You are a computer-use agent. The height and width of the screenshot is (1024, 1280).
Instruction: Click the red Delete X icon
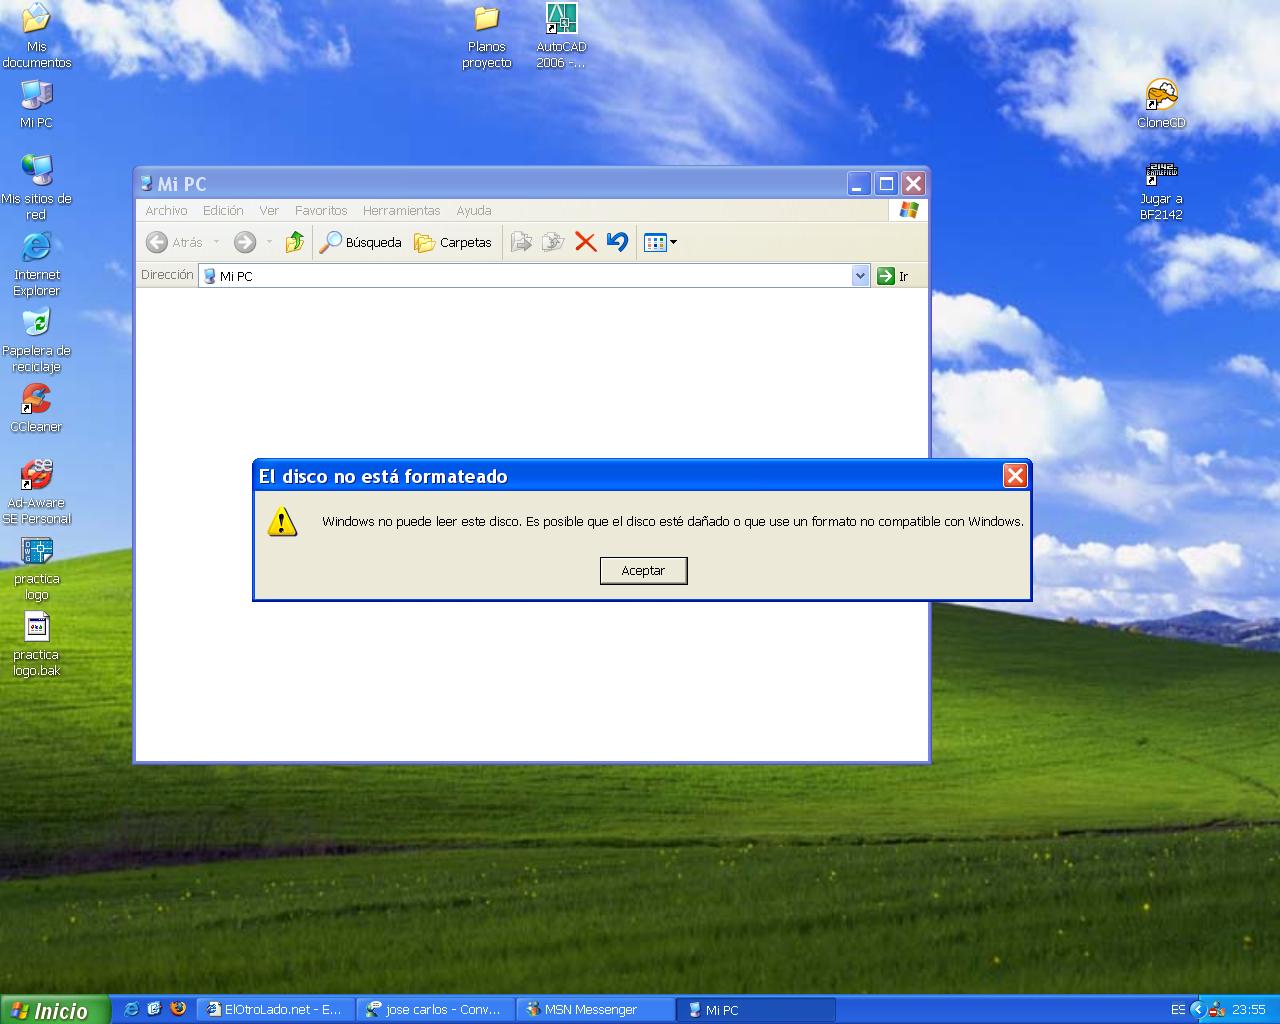pos(586,242)
